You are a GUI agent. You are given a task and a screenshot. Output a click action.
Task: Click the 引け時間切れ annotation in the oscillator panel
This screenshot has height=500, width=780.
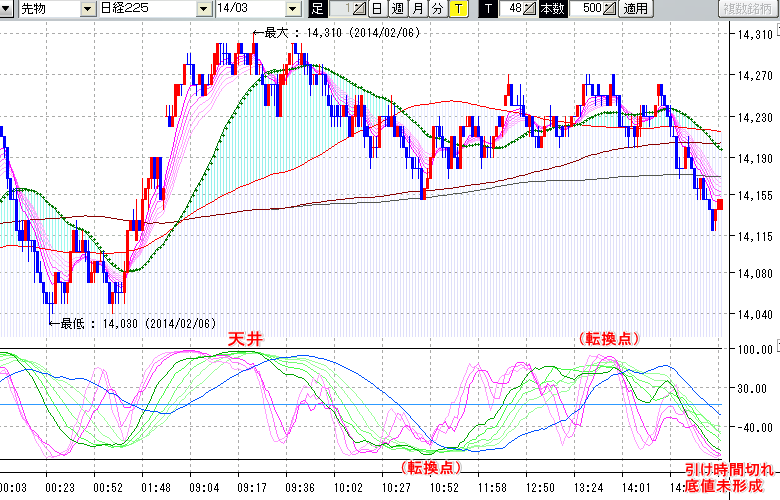(729, 469)
